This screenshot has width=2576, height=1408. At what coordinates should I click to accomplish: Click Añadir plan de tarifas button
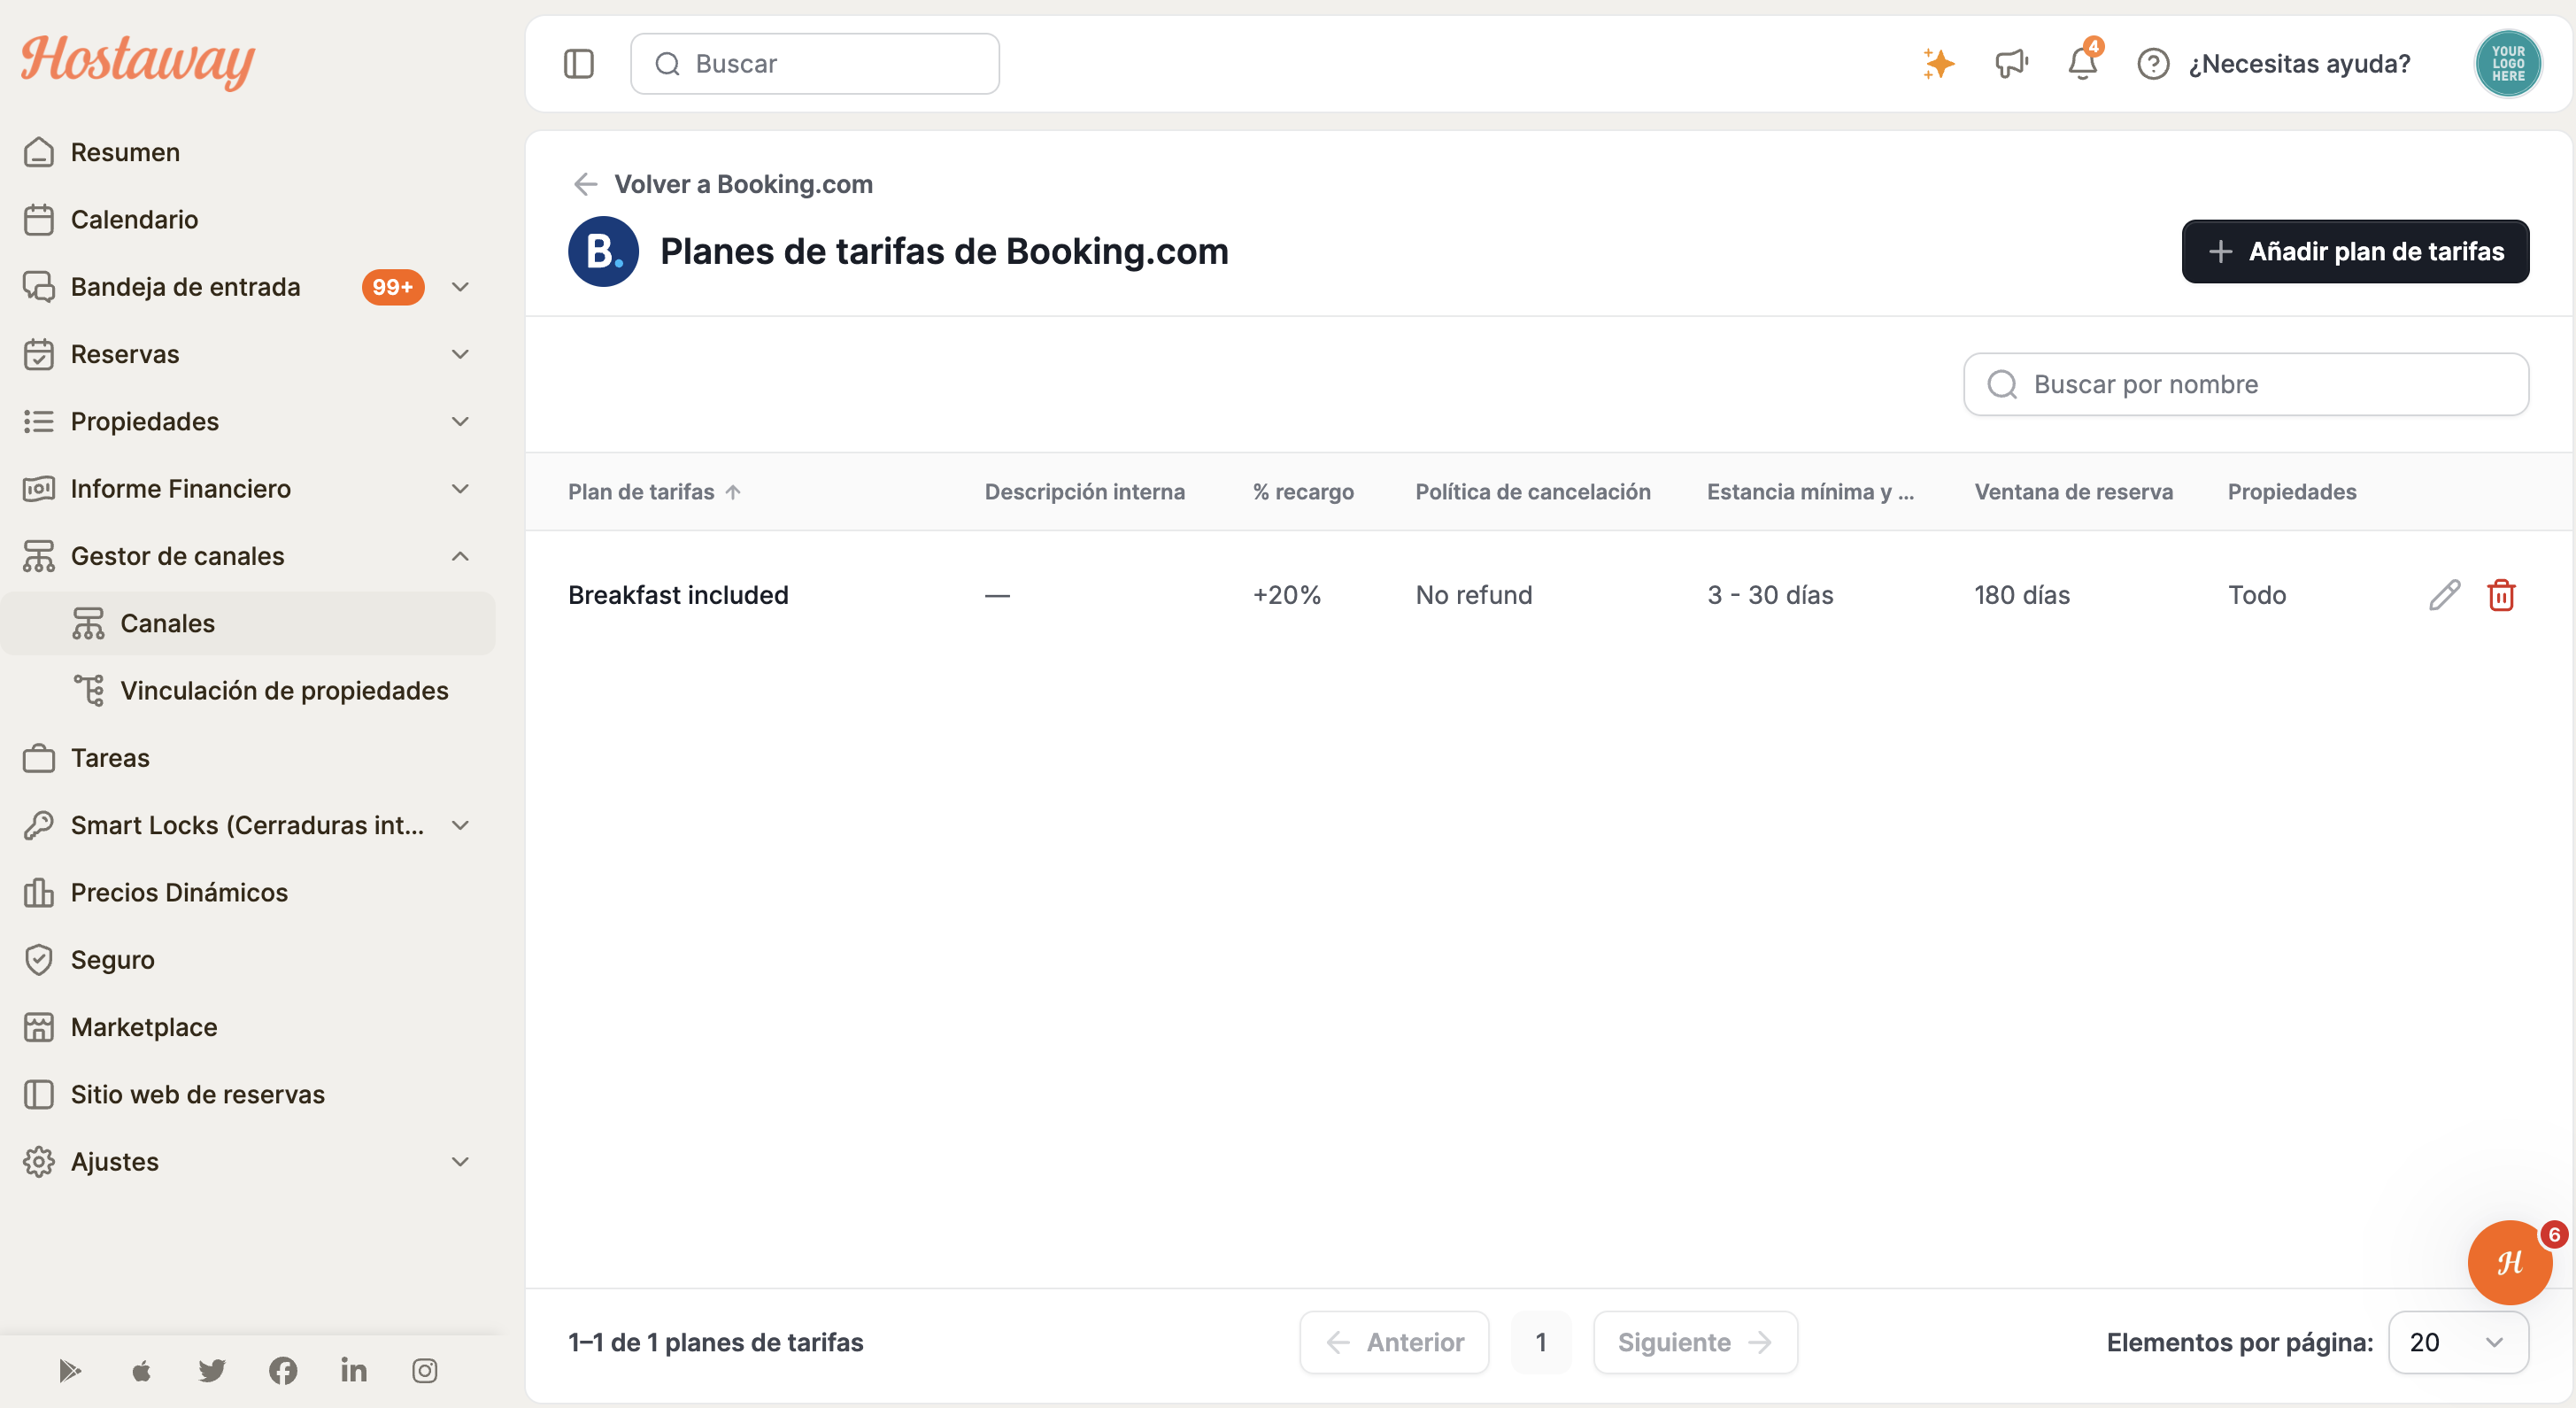[2355, 251]
